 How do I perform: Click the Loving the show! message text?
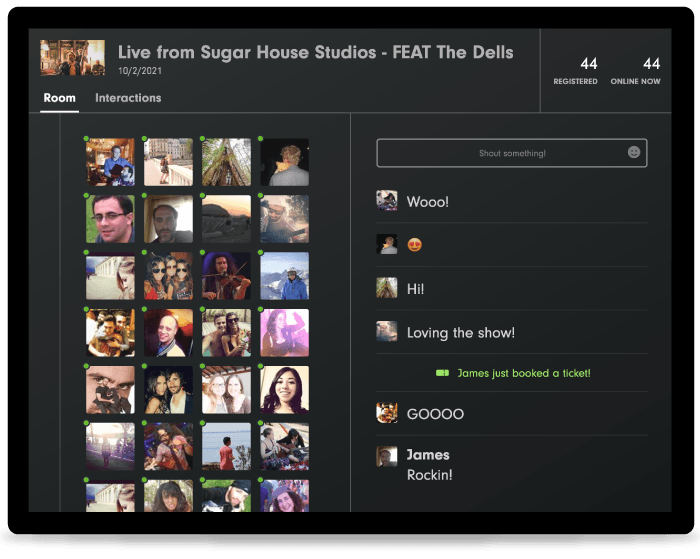click(461, 333)
